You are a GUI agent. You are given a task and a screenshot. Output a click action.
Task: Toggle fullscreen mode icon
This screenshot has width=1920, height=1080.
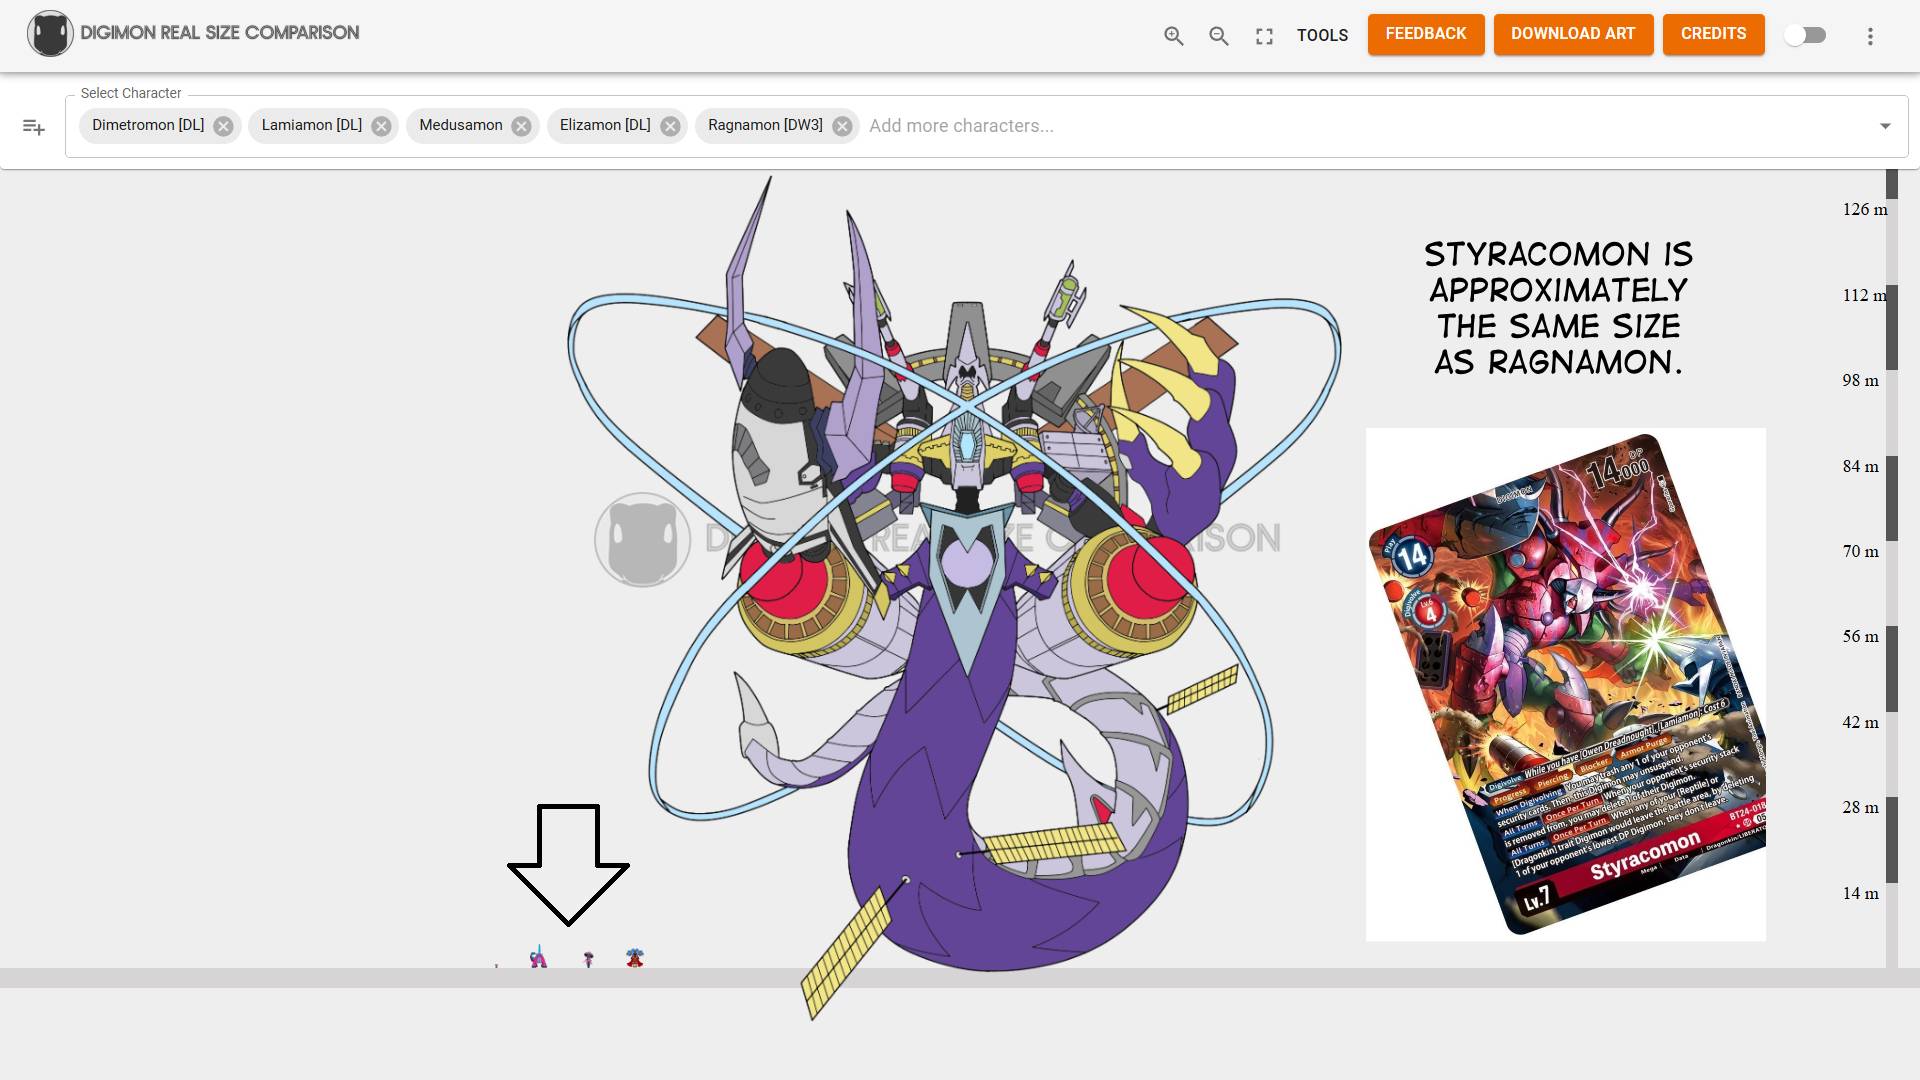click(1264, 36)
